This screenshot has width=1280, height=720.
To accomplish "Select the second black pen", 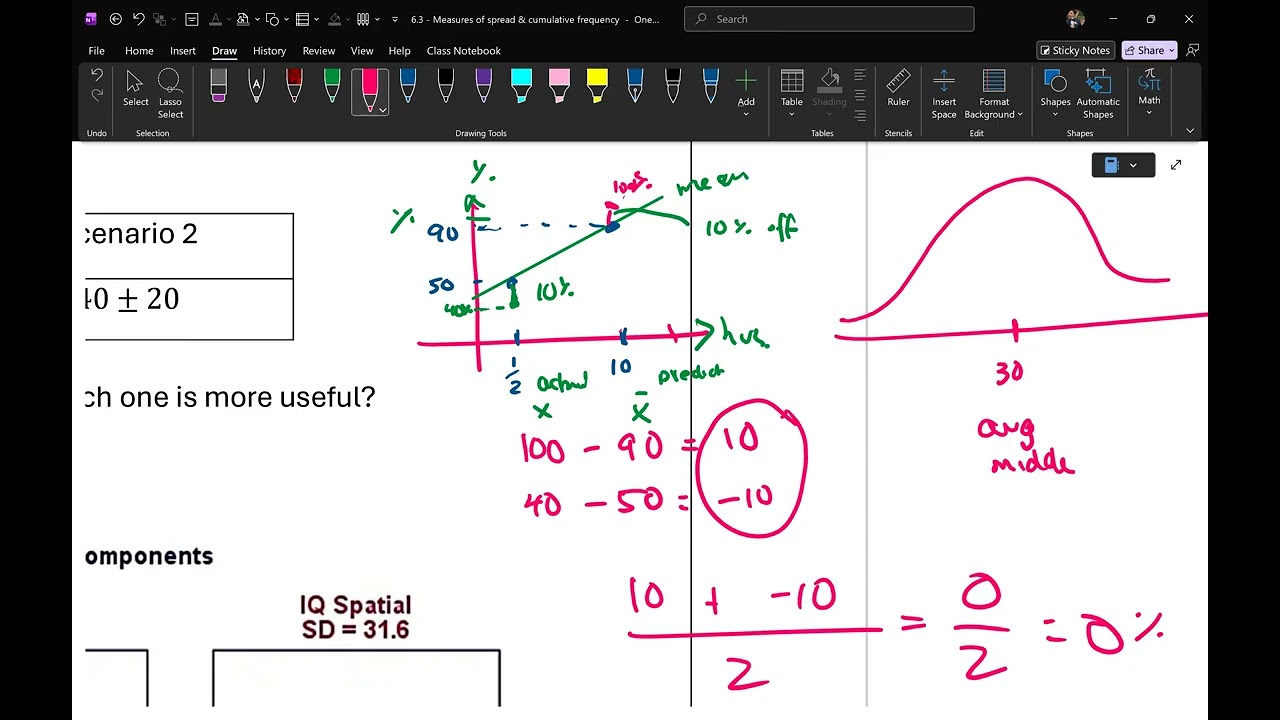I will [x=673, y=86].
